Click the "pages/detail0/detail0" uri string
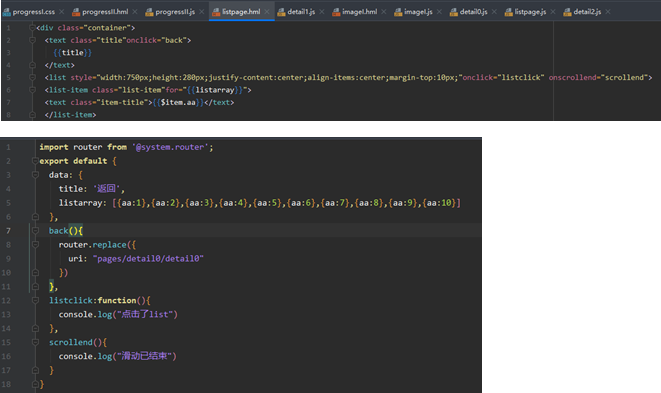 (148, 258)
